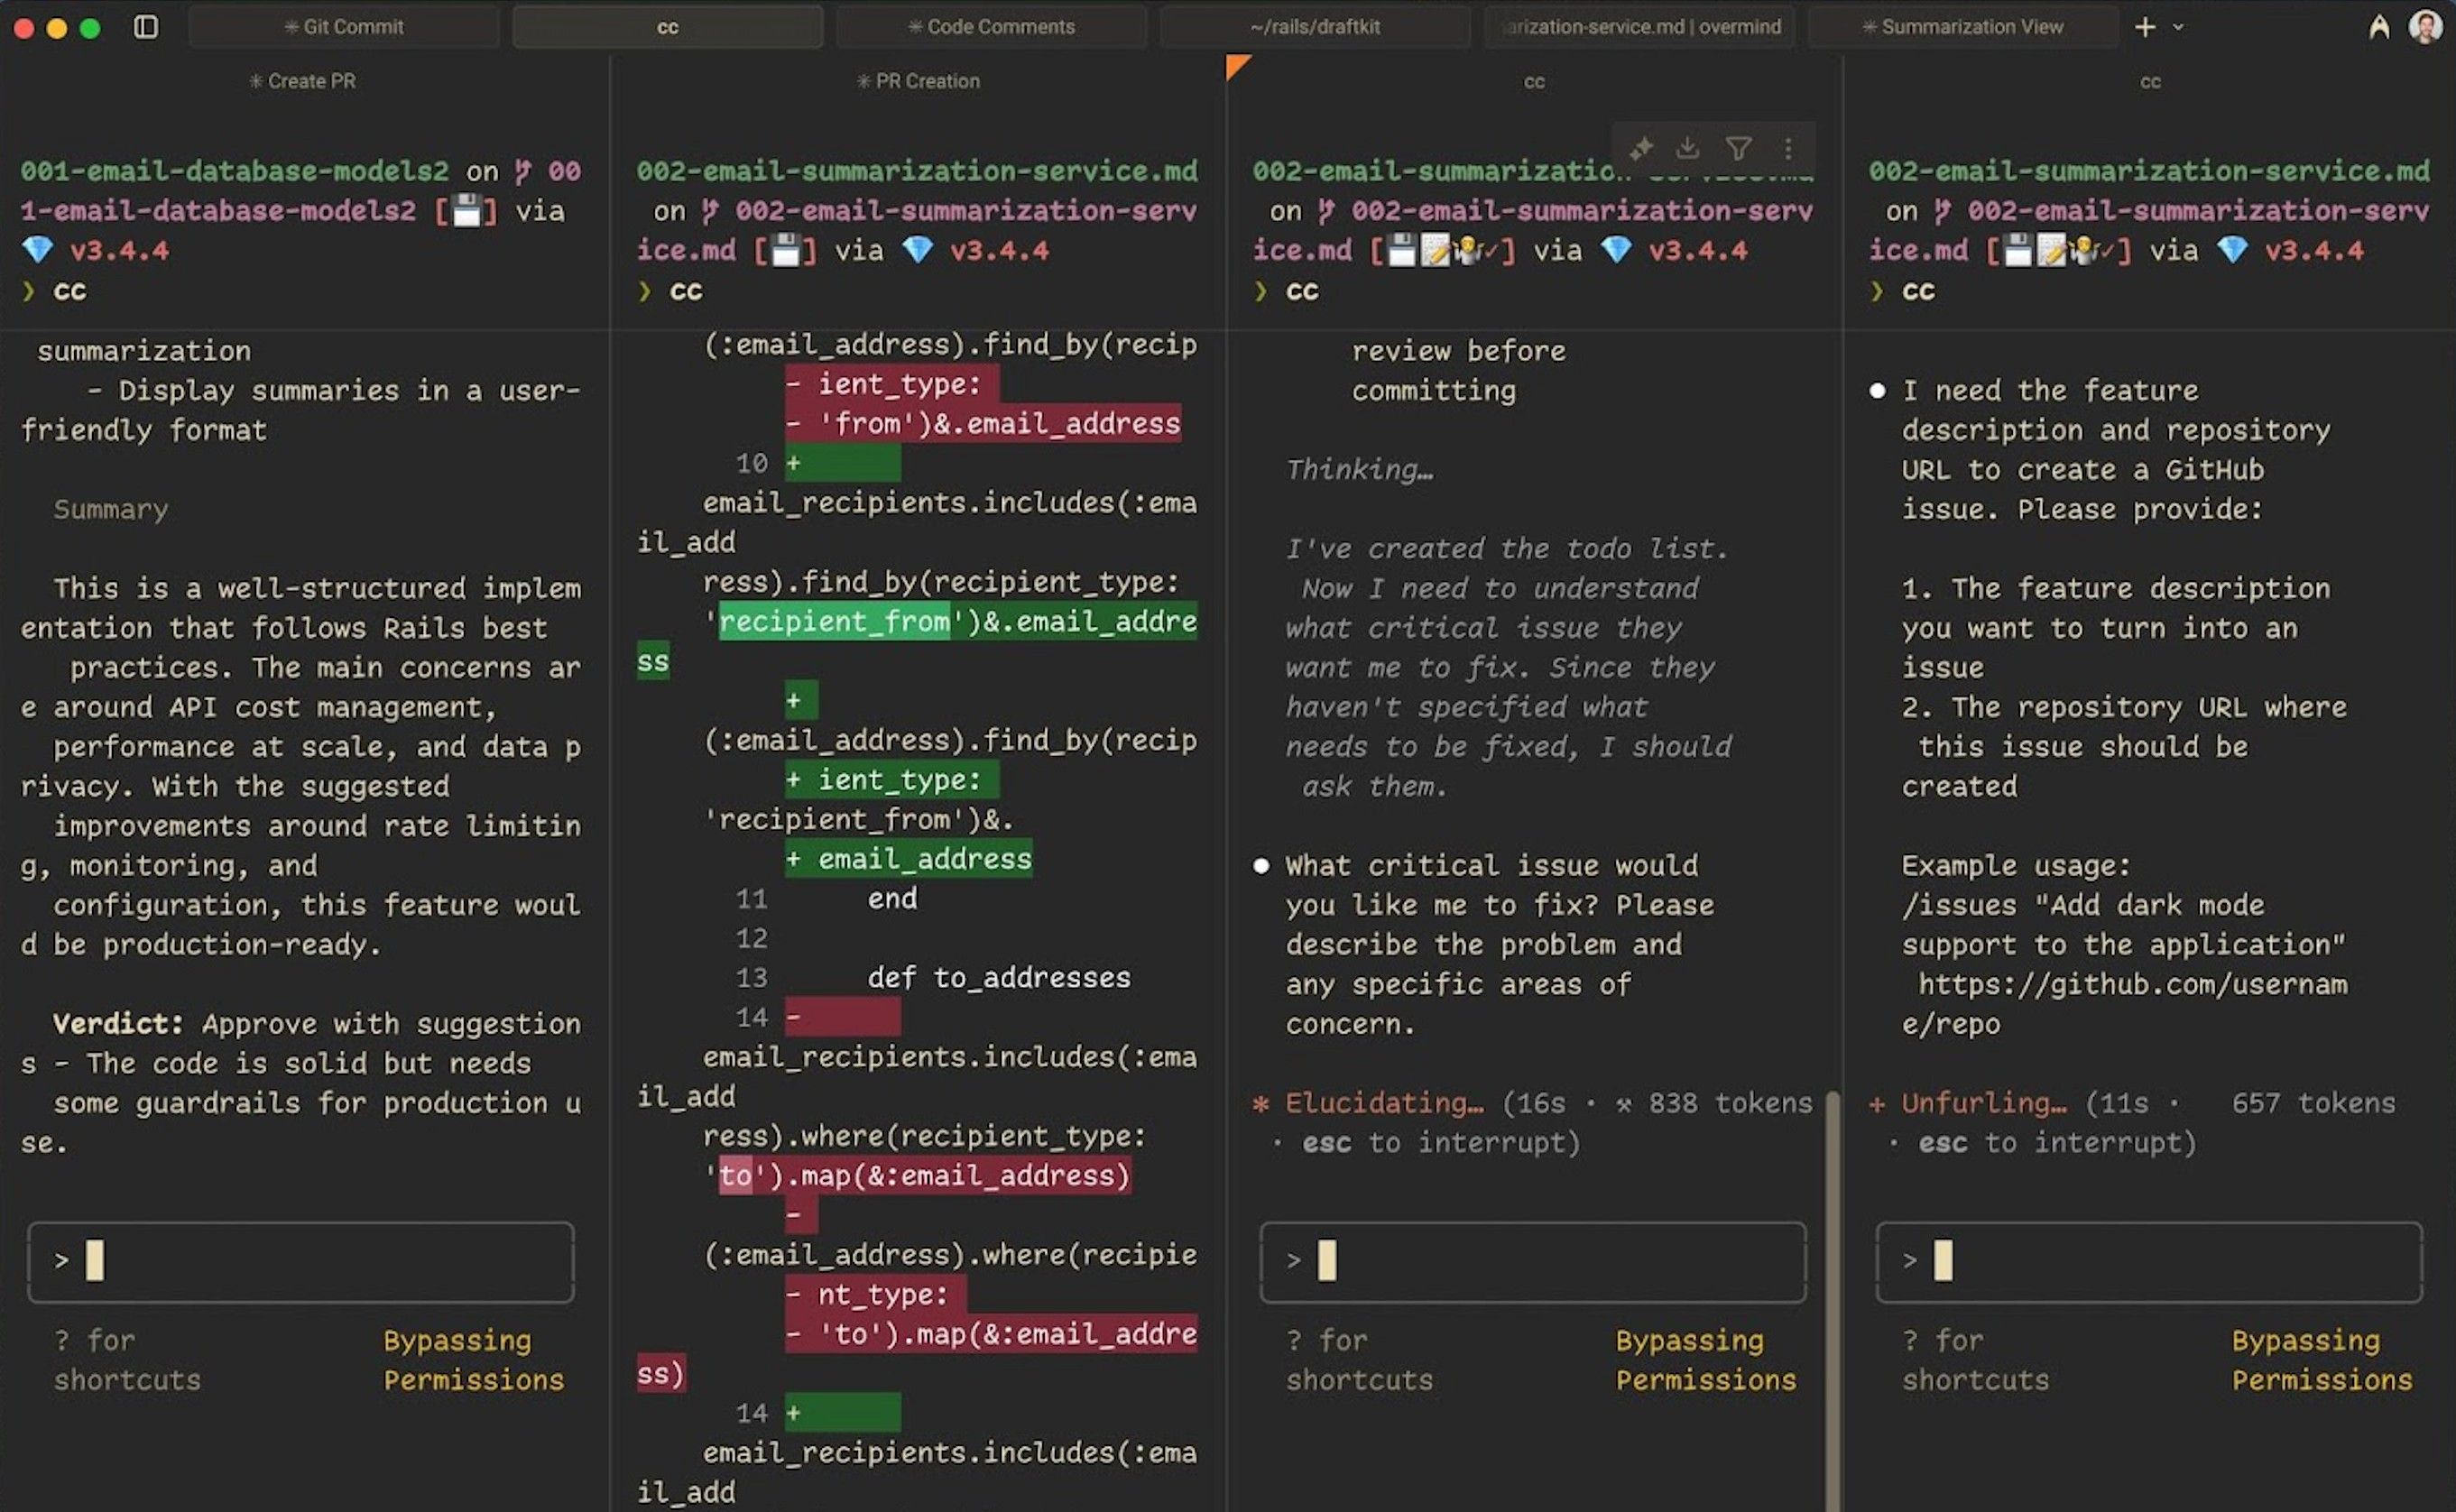Screen dimensions: 2456x1512
Task: Open a new tab with plus button
Action: [2145, 27]
